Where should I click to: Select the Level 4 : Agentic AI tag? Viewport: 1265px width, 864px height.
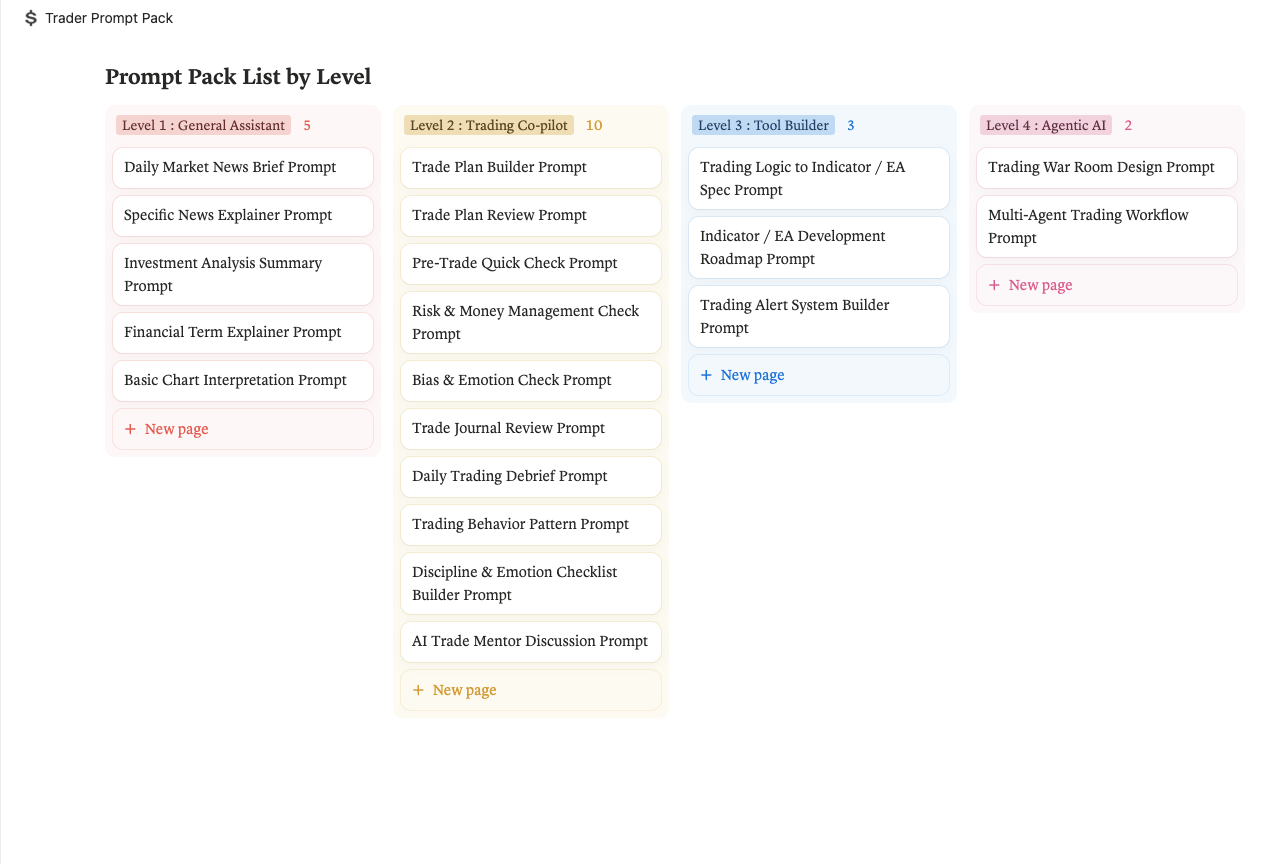click(x=1046, y=125)
